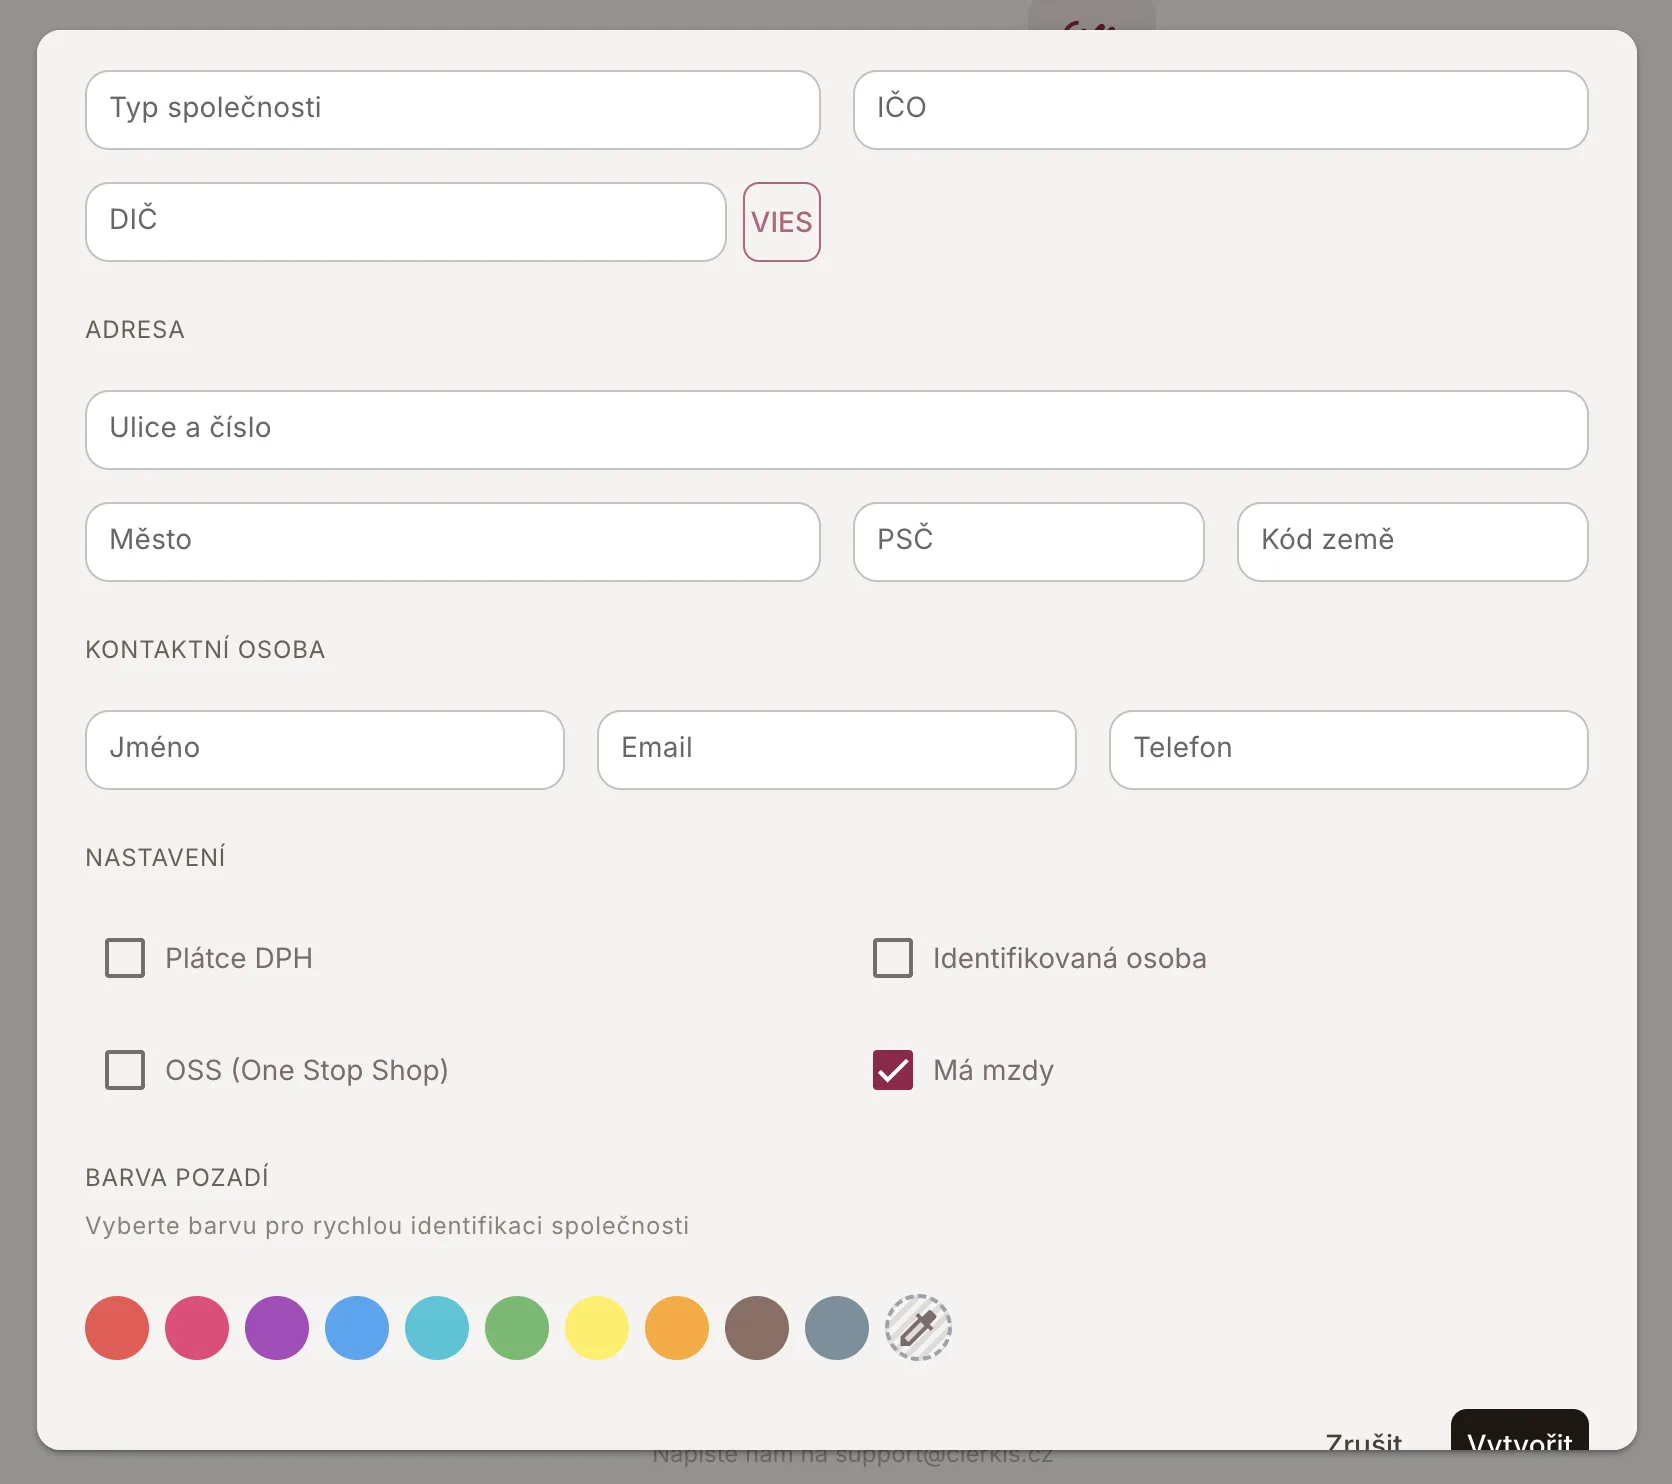Uncheck the Má mzdy checkbox
The height and width of the screenshot is (1484, 1672).
tap(893, 1070)
